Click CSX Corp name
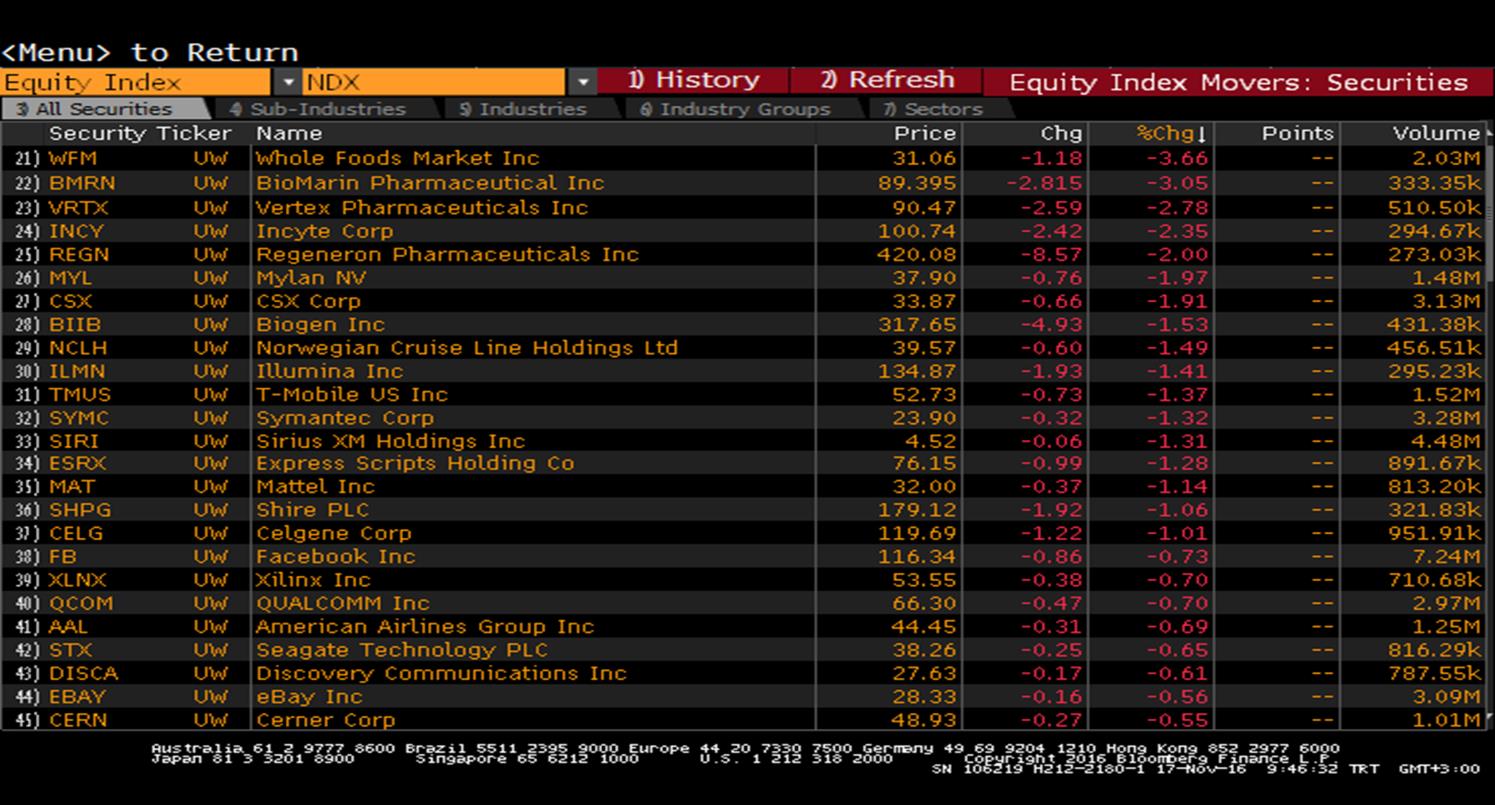 point(308,301)
